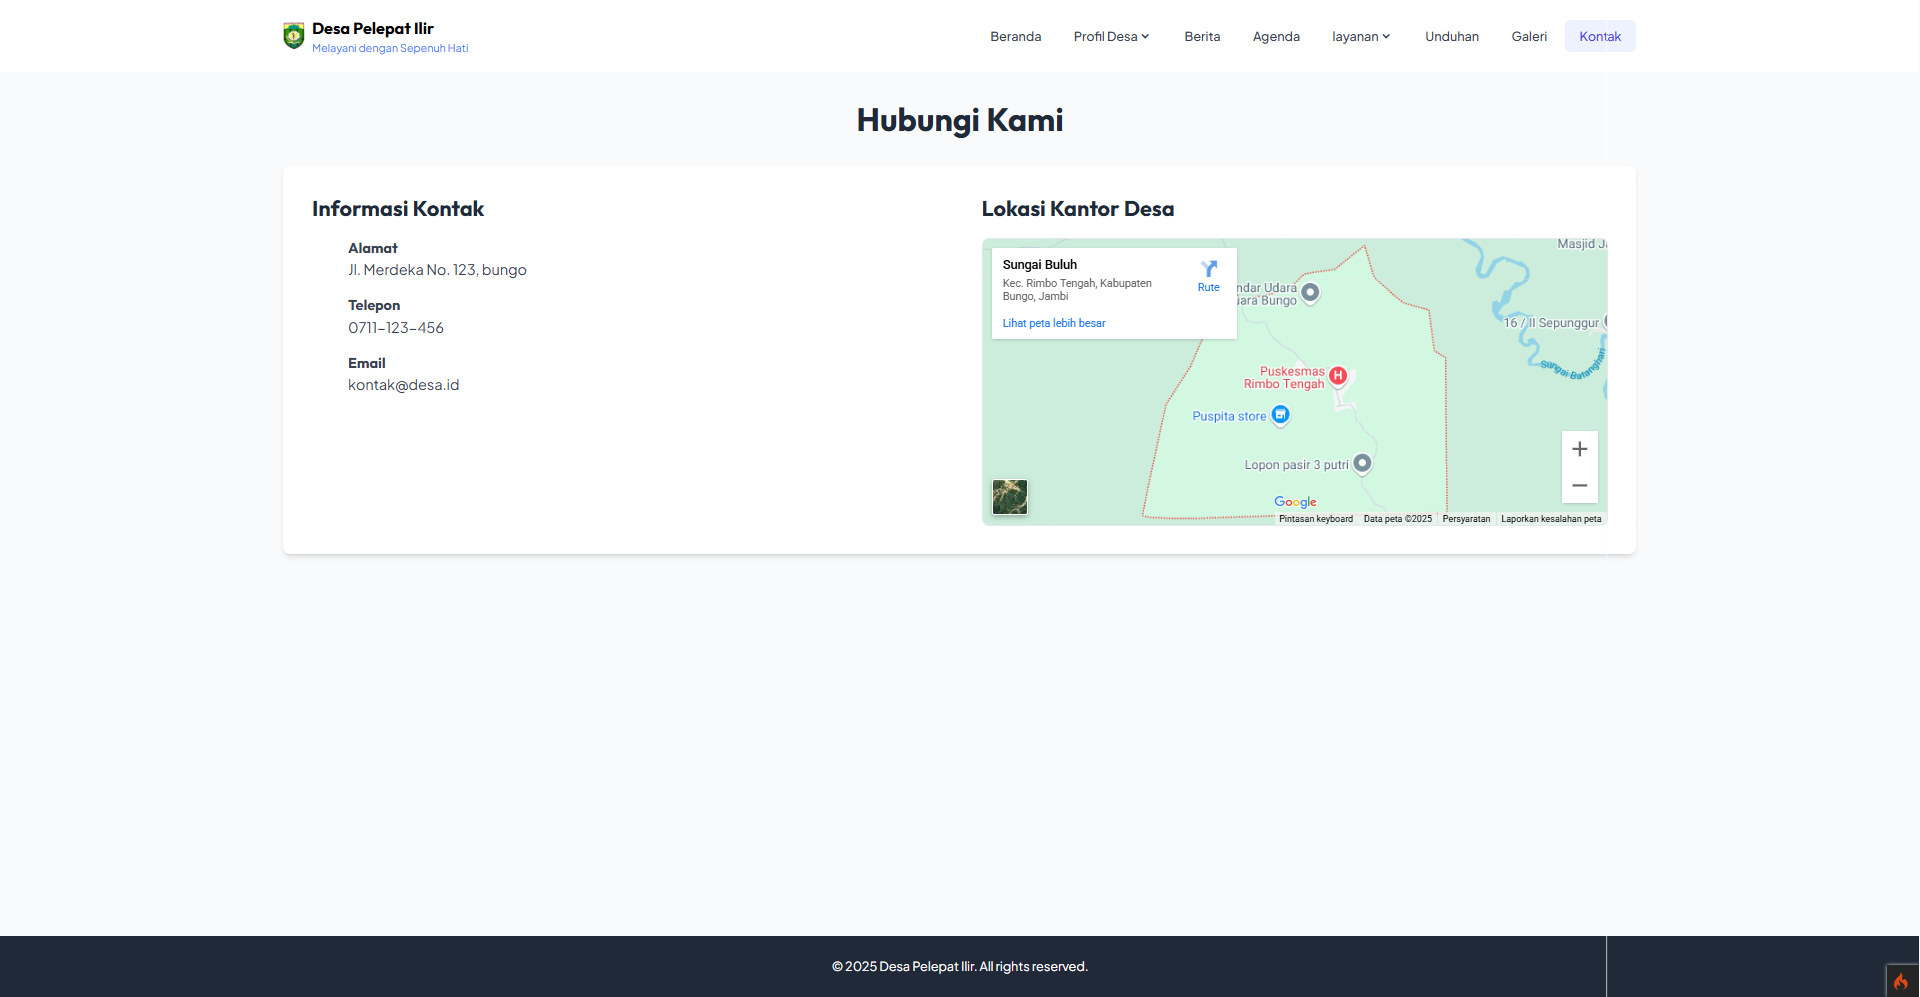
Task: Click the Desa Pelepat Ilir crest logo
Action: pyautogui.click(x=293, y=34)
